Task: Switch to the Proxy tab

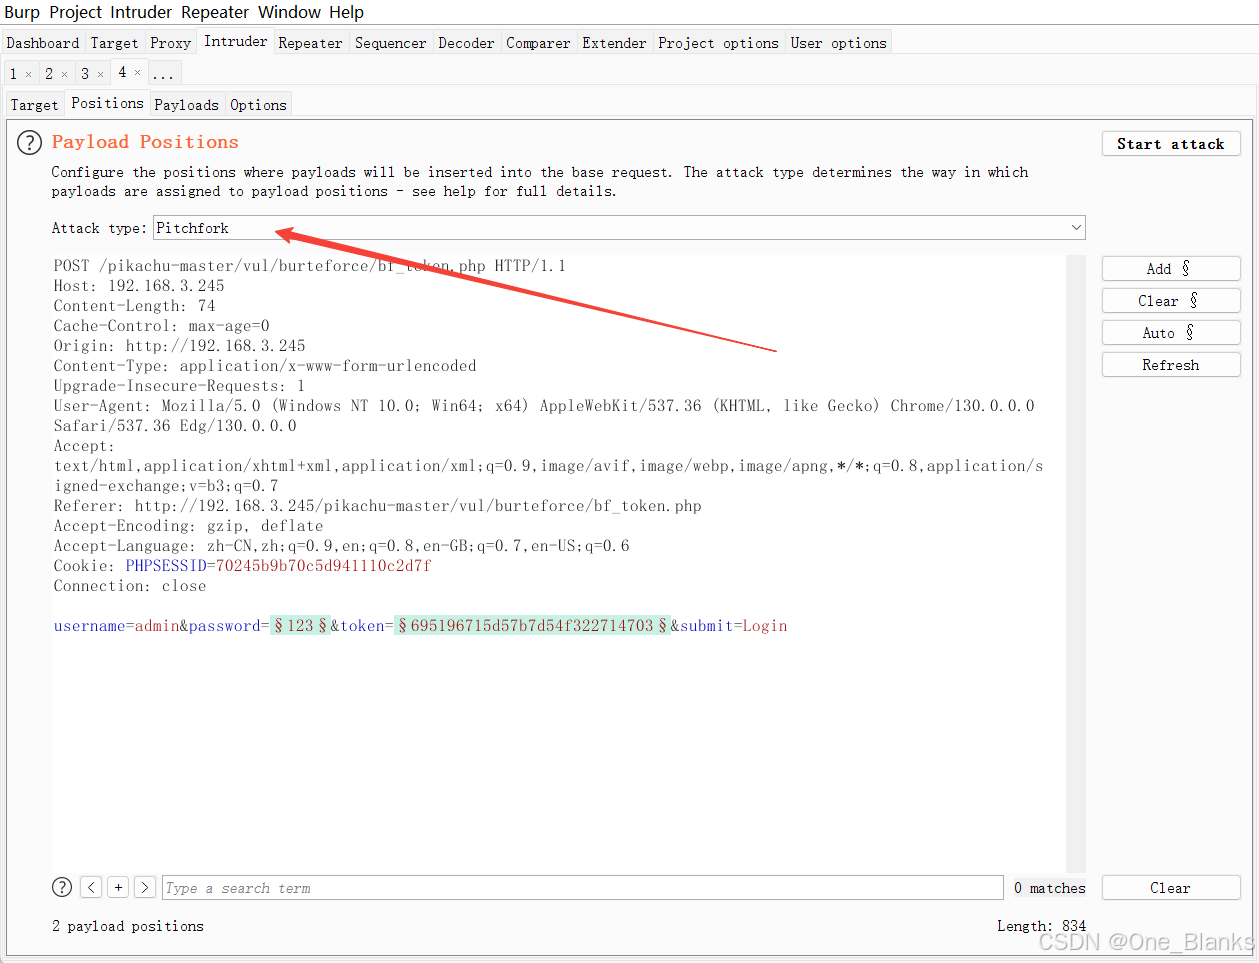Action: coord(170,43)
